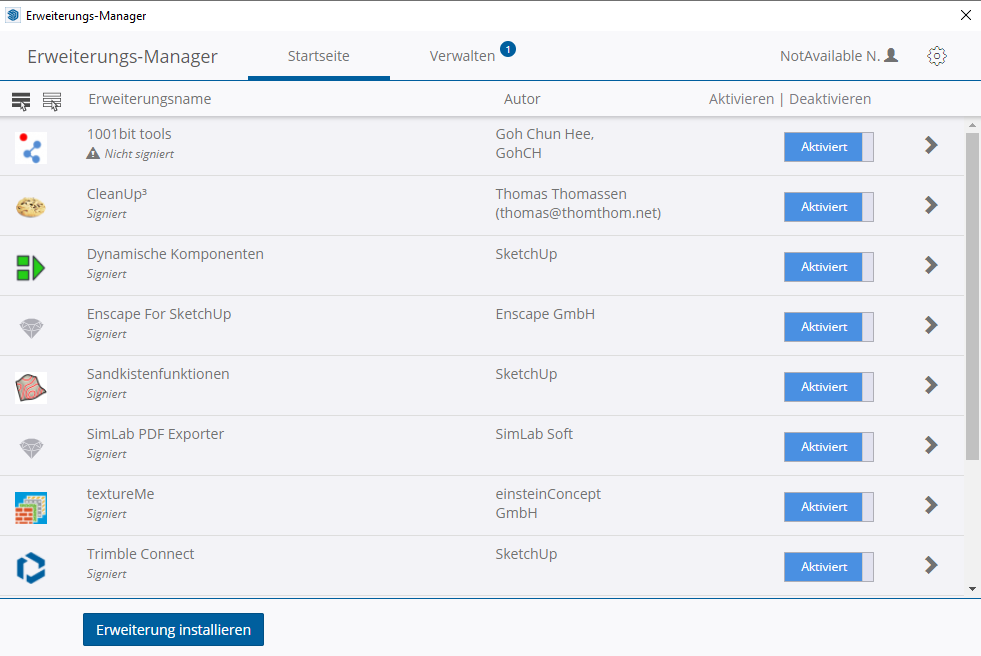Click the deselect all extensions icon
This screenshot has height=656, width=981.
pos(52,100)
